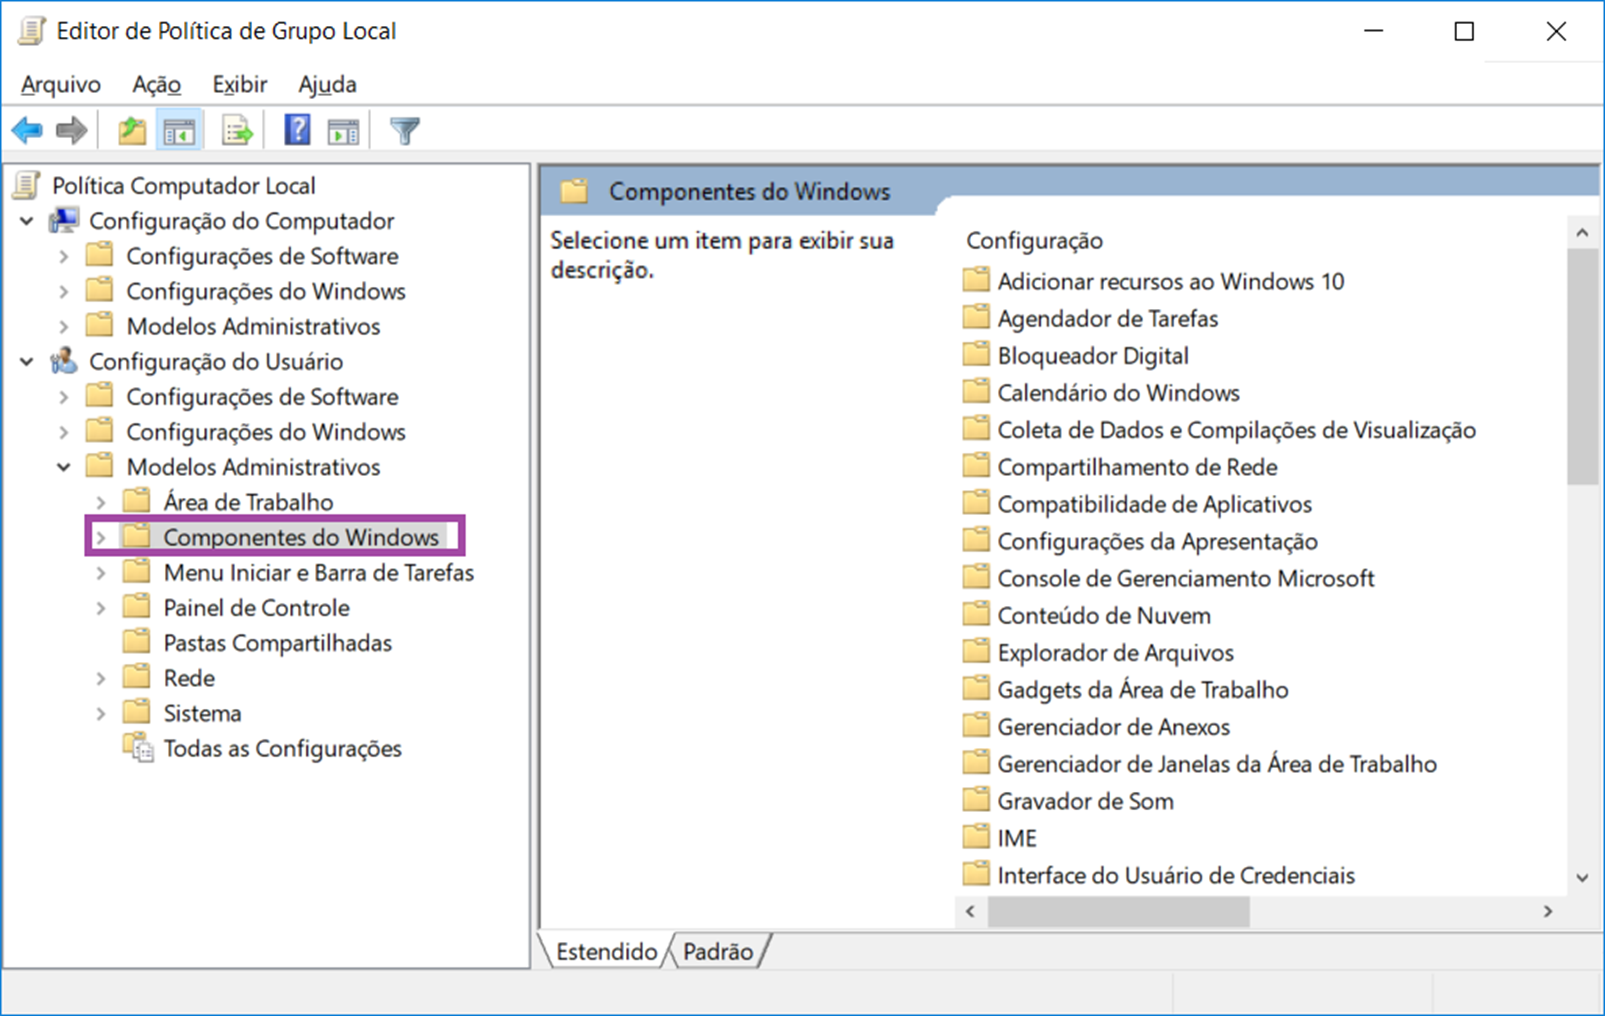
Task: Switch to the Estendido tab
Action: 605,951
